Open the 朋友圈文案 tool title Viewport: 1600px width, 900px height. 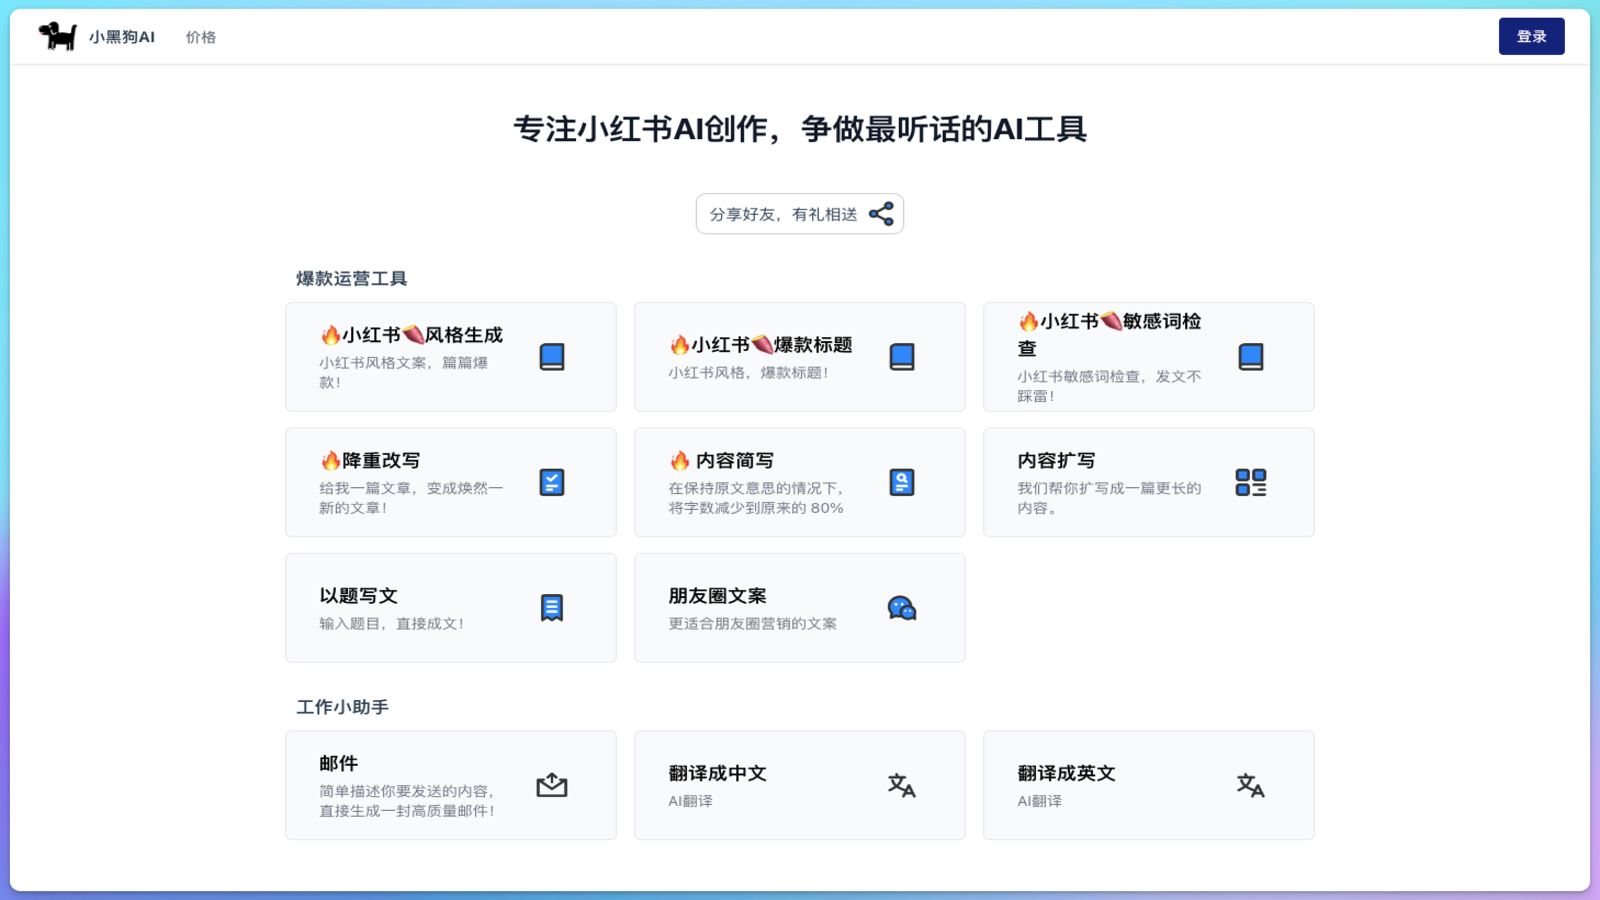pos(717,596)
